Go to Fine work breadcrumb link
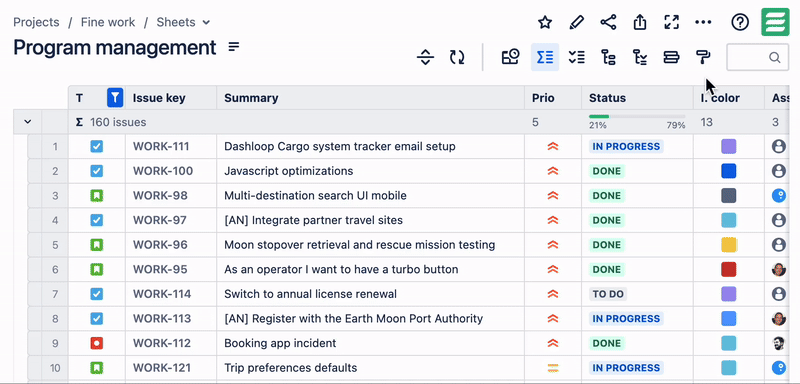800x384 pixels. pyautogui.click(x=108, y=22)
